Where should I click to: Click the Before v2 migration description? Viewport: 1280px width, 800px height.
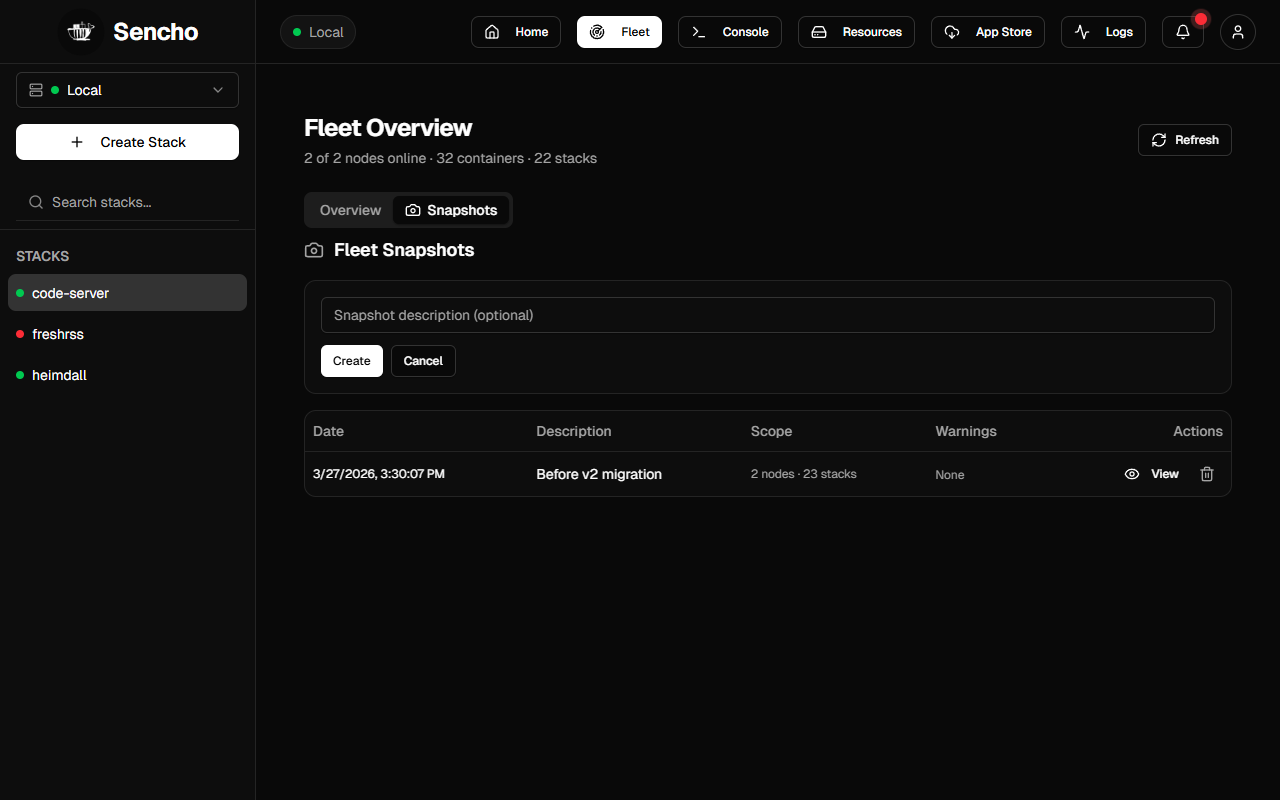tap(599, 474)
